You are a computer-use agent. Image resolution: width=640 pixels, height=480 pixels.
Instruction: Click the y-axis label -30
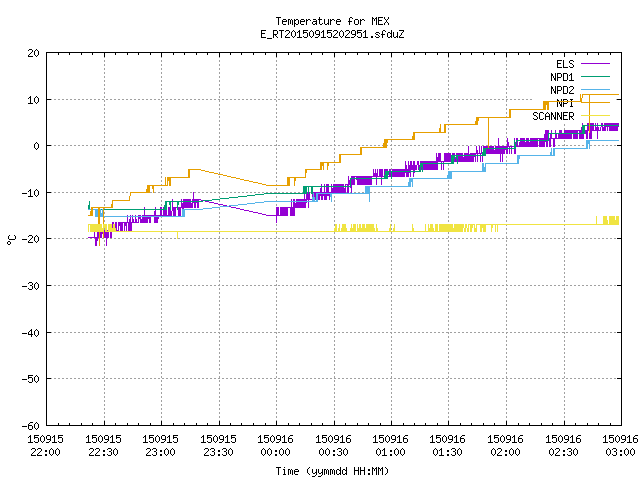point(31,286)
